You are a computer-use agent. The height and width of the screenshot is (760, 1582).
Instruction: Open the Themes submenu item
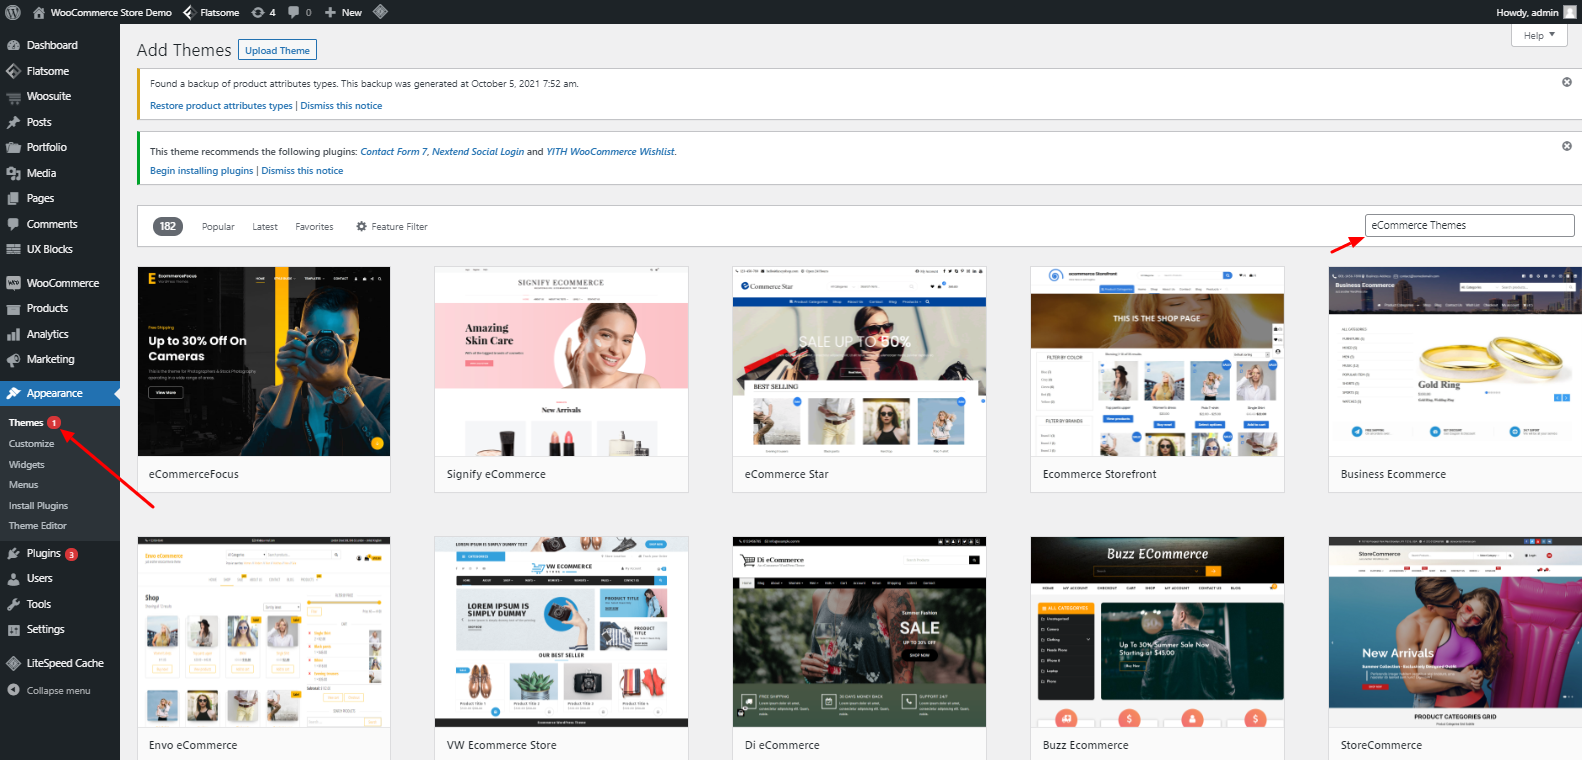[x=26, y=423]
